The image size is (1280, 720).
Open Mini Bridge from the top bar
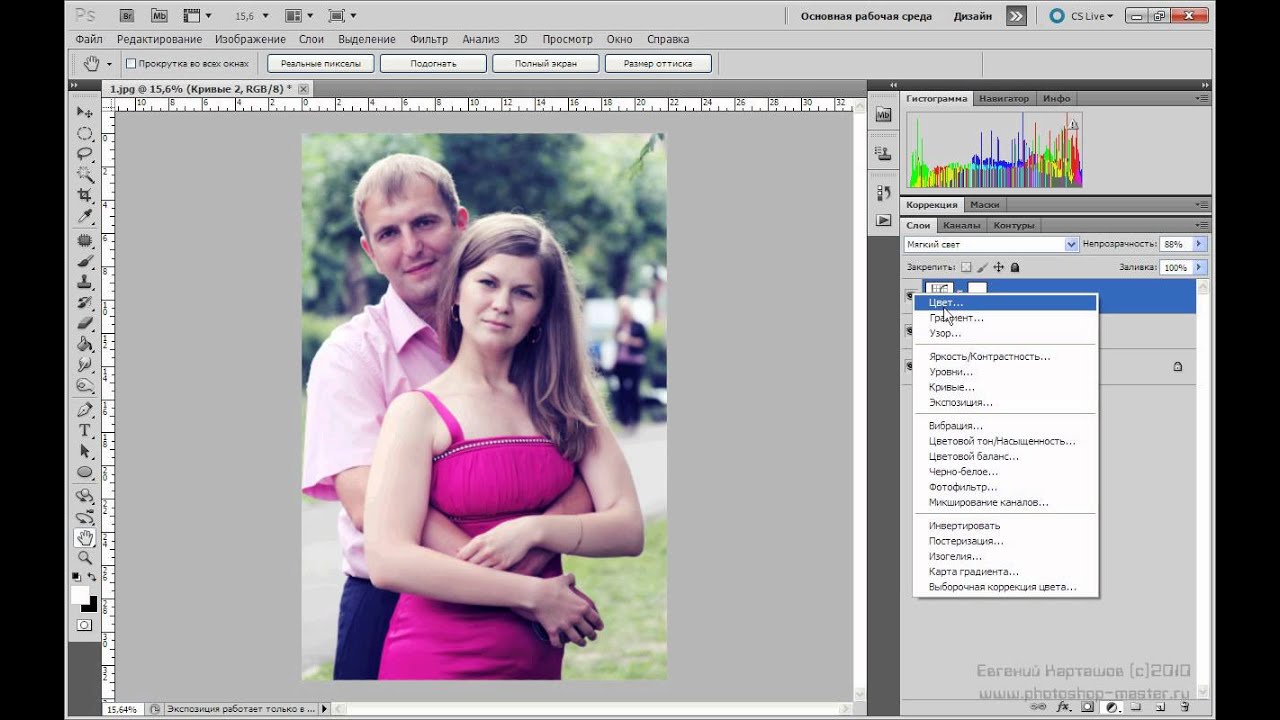161,16
